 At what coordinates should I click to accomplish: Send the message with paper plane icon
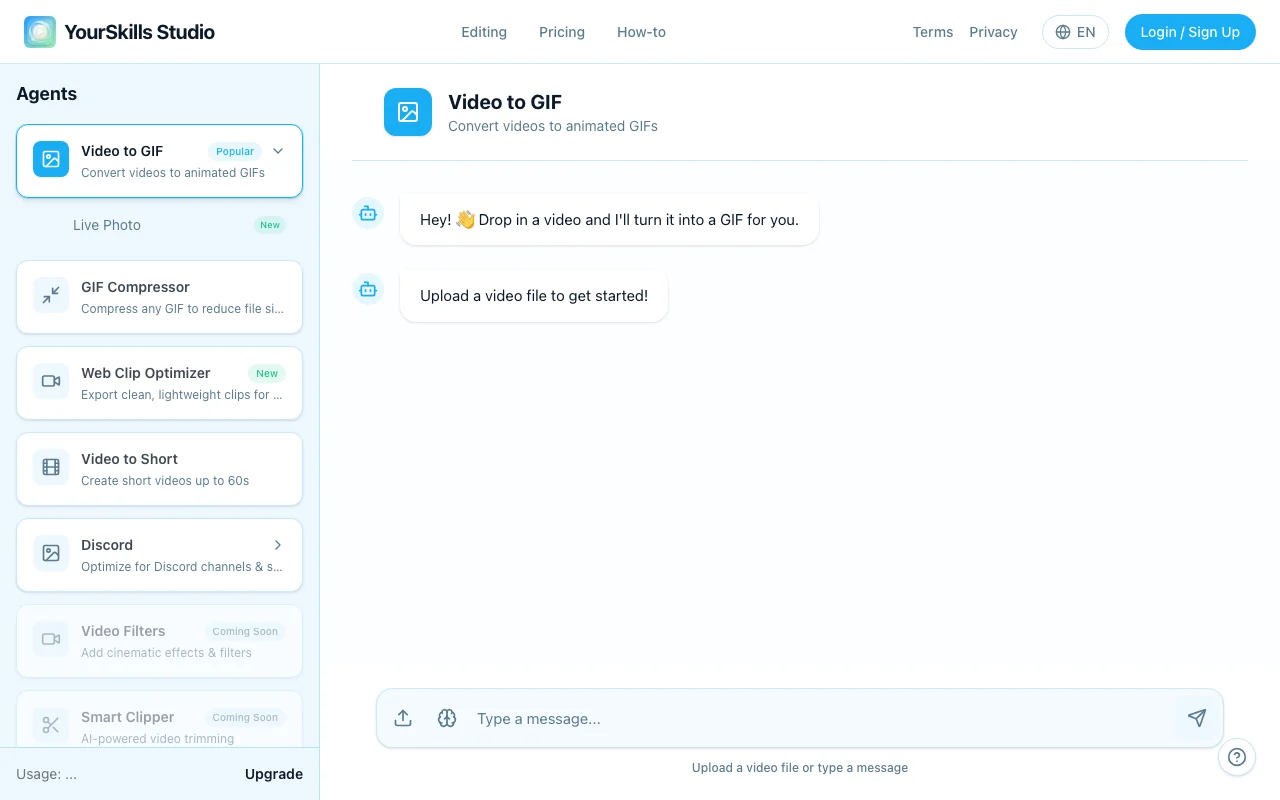tap(1197, 718)
